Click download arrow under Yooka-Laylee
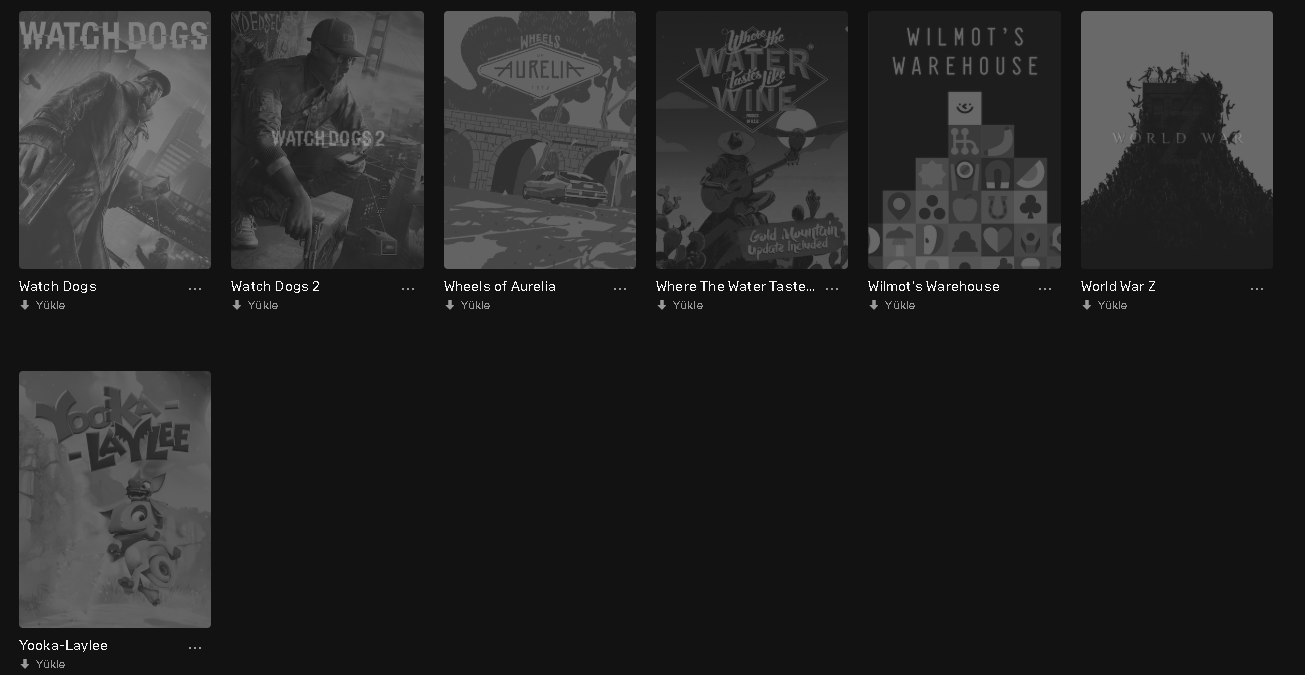 [25, 664]
